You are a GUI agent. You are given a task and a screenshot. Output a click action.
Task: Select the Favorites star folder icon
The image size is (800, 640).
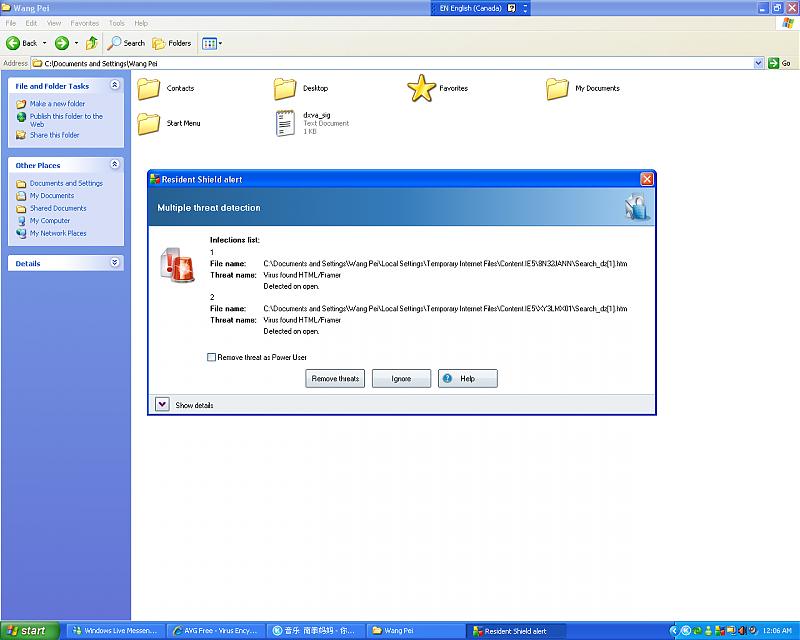[421, 88]
